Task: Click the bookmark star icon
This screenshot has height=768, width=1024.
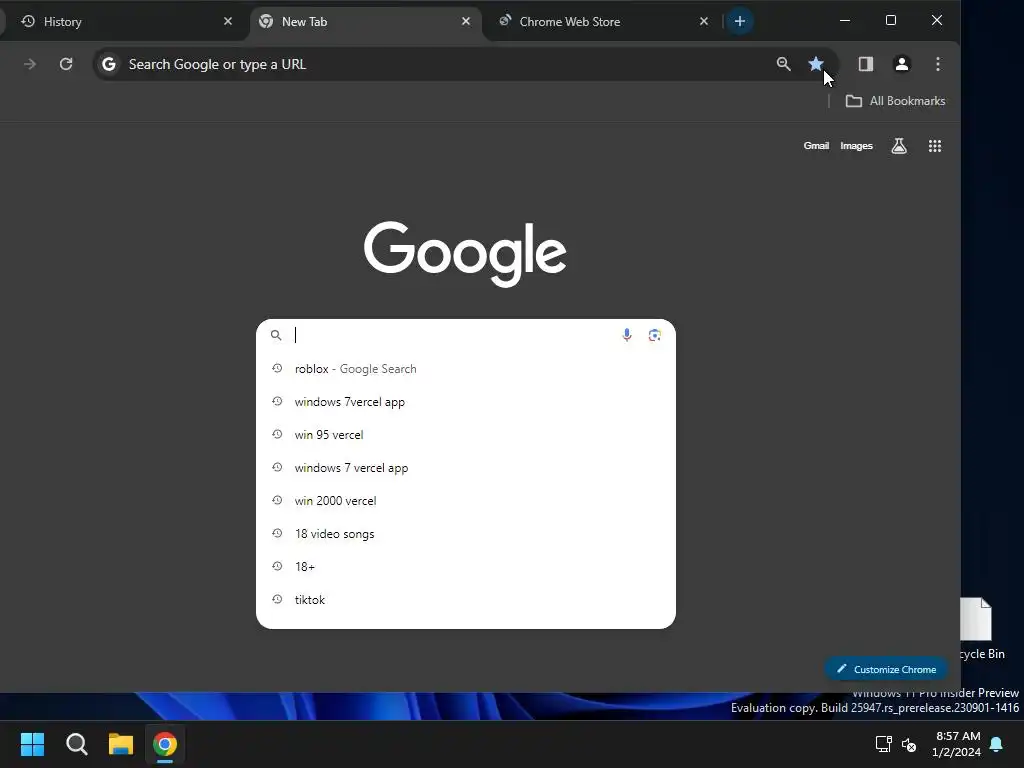Action: click(x=816, y=64)
